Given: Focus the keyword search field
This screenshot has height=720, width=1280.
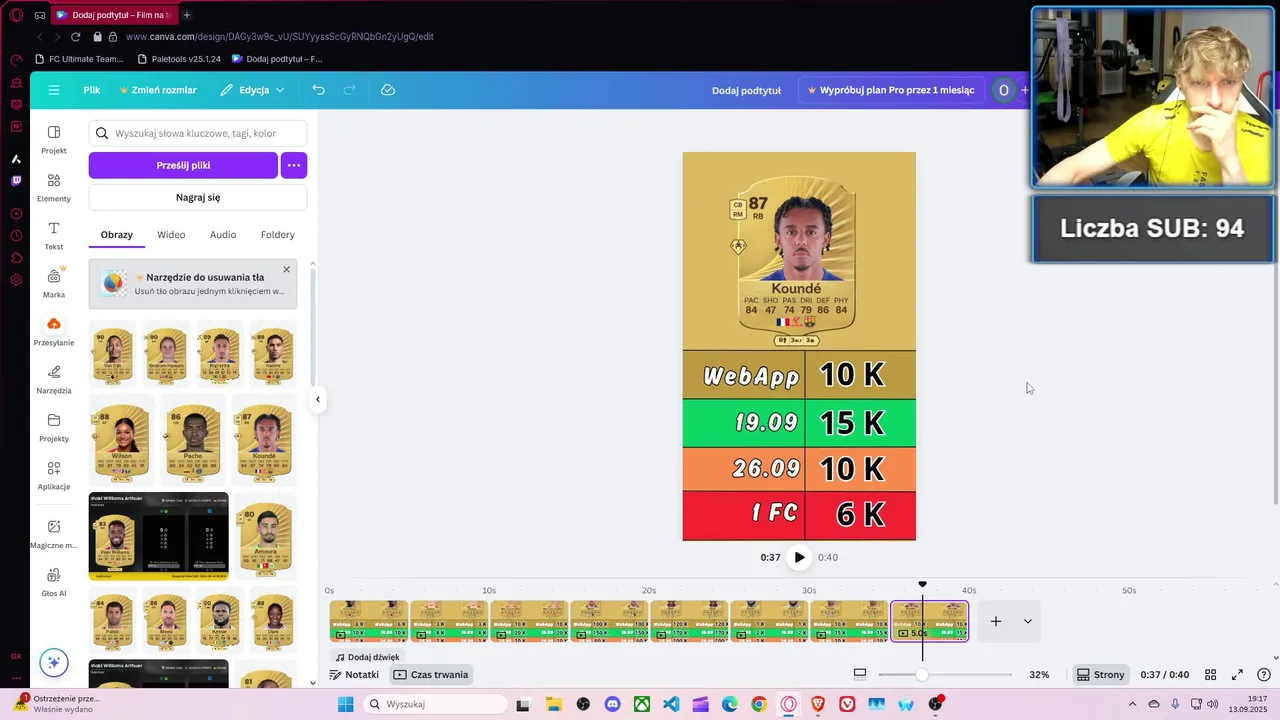Looking at the screenshot, I should [x=198, y=133].
